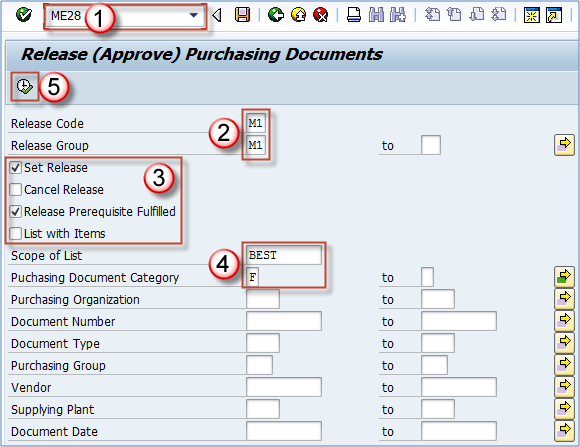Go to Previous Page icon
The width and height of the screenshot is (580, 447).
coord(454,15)
